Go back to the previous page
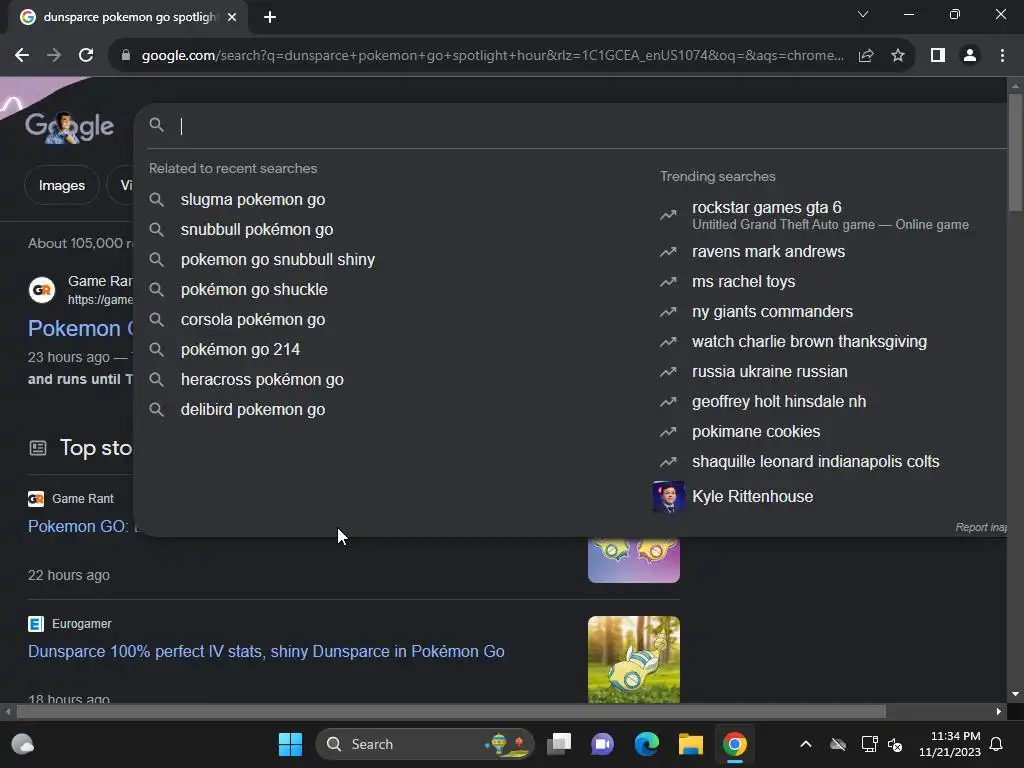Viewport: 1024px width, 768px height. [x=22, y=56]
